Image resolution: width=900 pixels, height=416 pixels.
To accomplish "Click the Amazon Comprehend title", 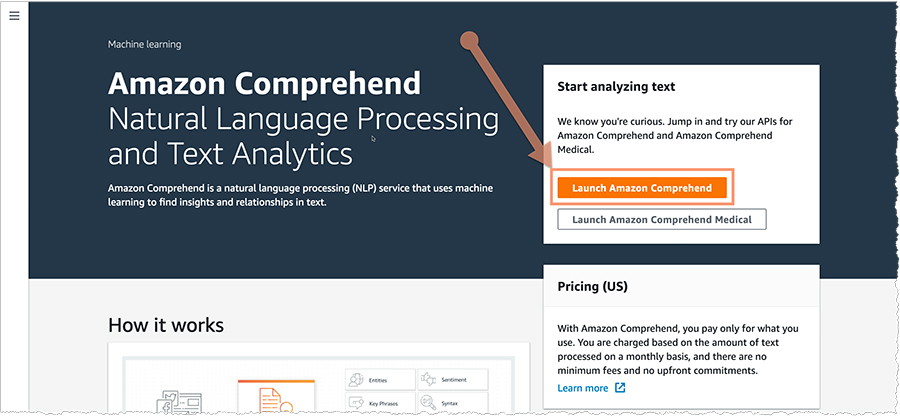I will point(265,84).
